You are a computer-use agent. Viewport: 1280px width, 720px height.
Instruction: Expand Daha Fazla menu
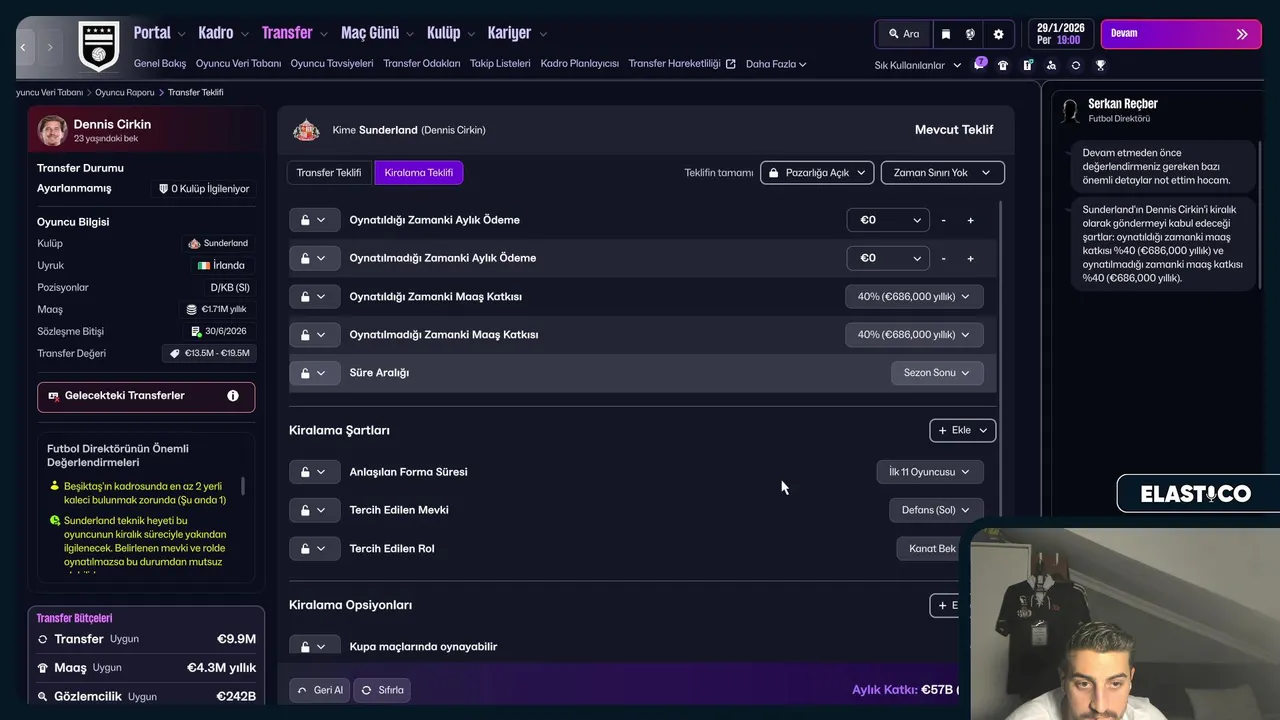pyautogui.click(x=776, y=64)
